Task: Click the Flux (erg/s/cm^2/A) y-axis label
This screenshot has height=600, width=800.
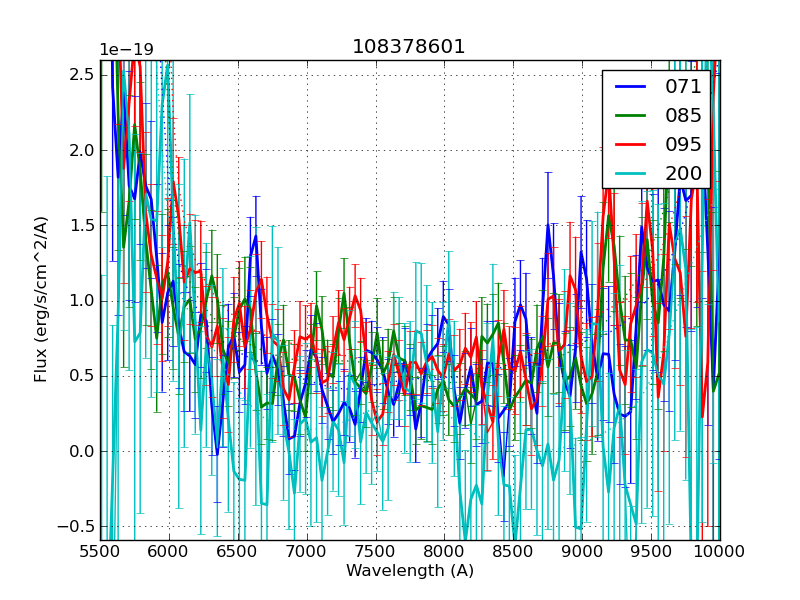Action: tap(41, 300)
